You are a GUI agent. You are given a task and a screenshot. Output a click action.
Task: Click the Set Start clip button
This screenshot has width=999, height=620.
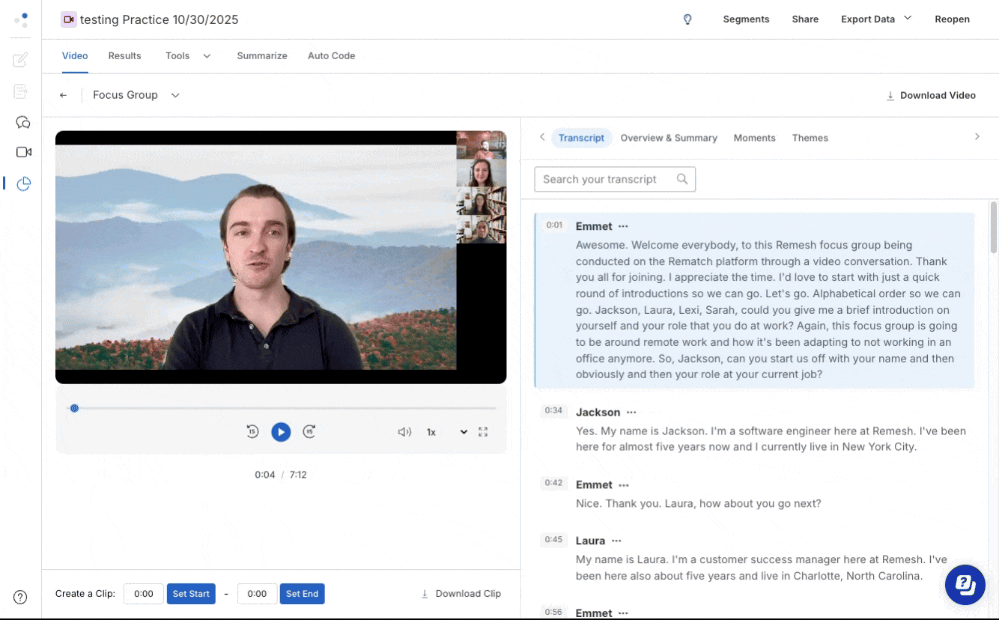coord(190,593)
